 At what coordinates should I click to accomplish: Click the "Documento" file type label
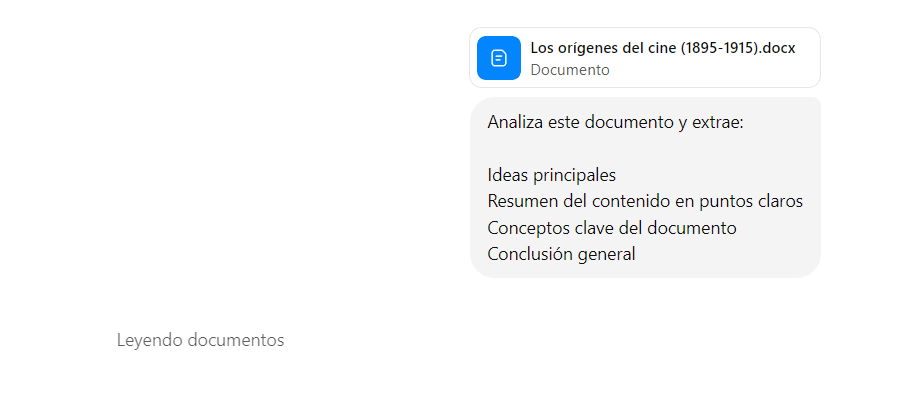click(x=570, y=70)
